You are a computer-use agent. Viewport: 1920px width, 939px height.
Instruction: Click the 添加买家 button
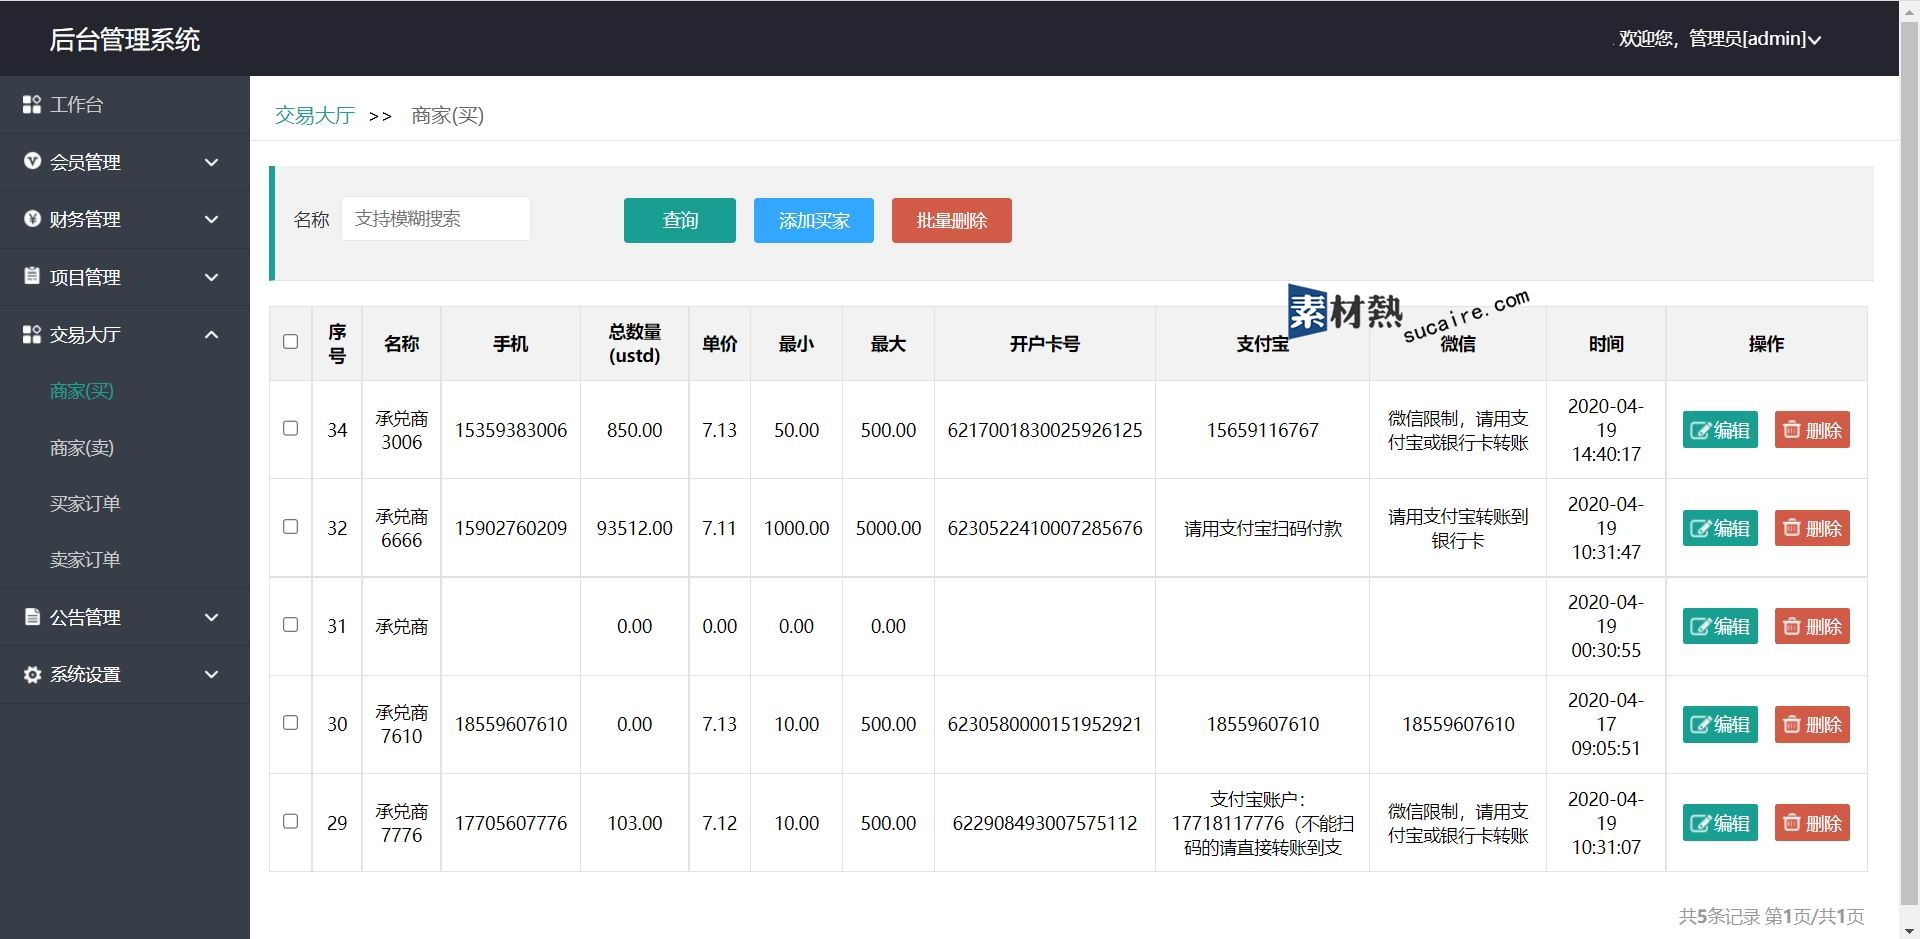[x=814, y=220]
